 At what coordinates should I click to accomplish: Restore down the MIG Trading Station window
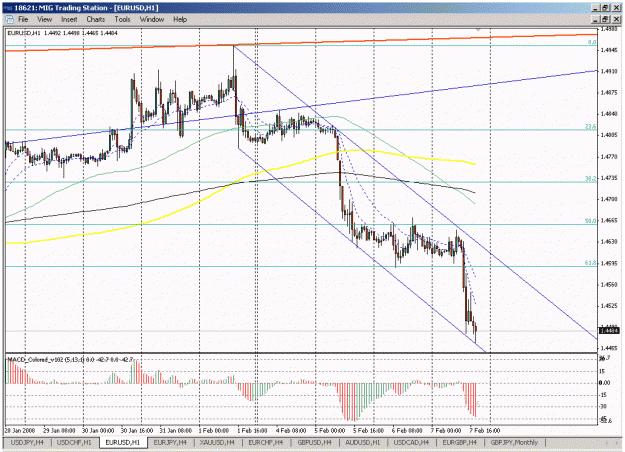[605, 8]
